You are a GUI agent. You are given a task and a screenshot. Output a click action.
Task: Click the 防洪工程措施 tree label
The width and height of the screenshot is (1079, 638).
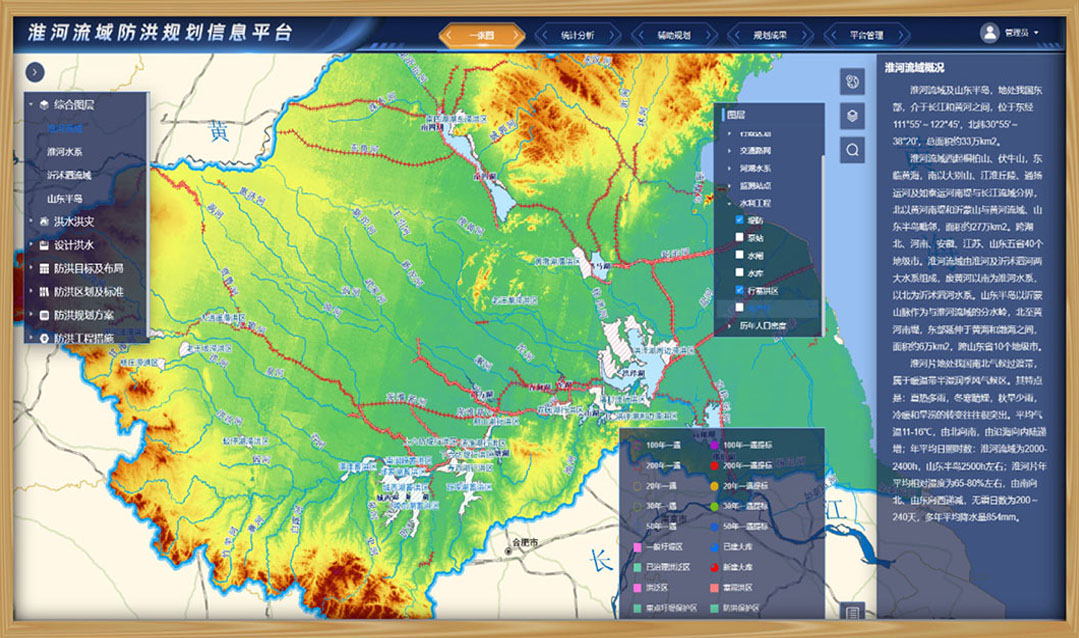[x=84, y=338]
